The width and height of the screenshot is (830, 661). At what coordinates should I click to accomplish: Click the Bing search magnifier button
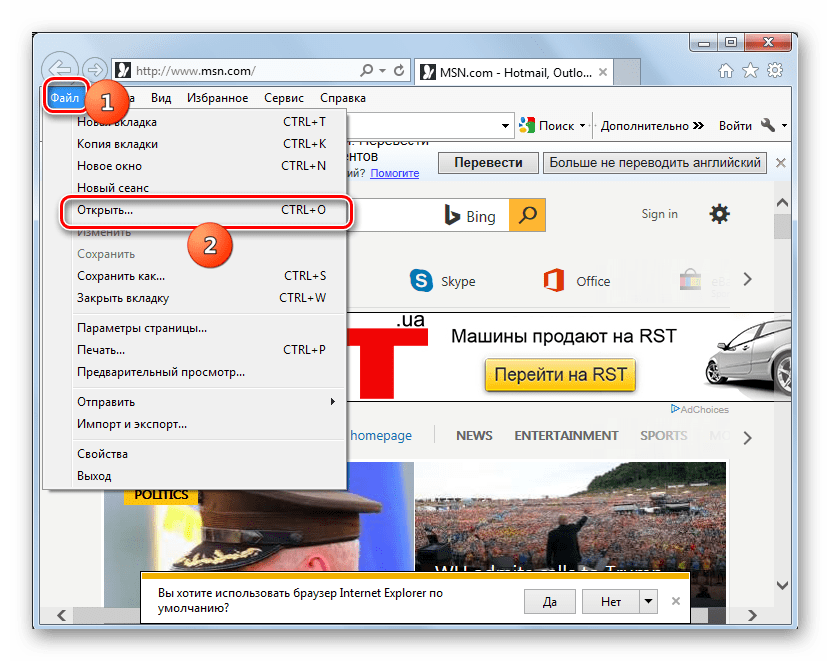point(529,215)
